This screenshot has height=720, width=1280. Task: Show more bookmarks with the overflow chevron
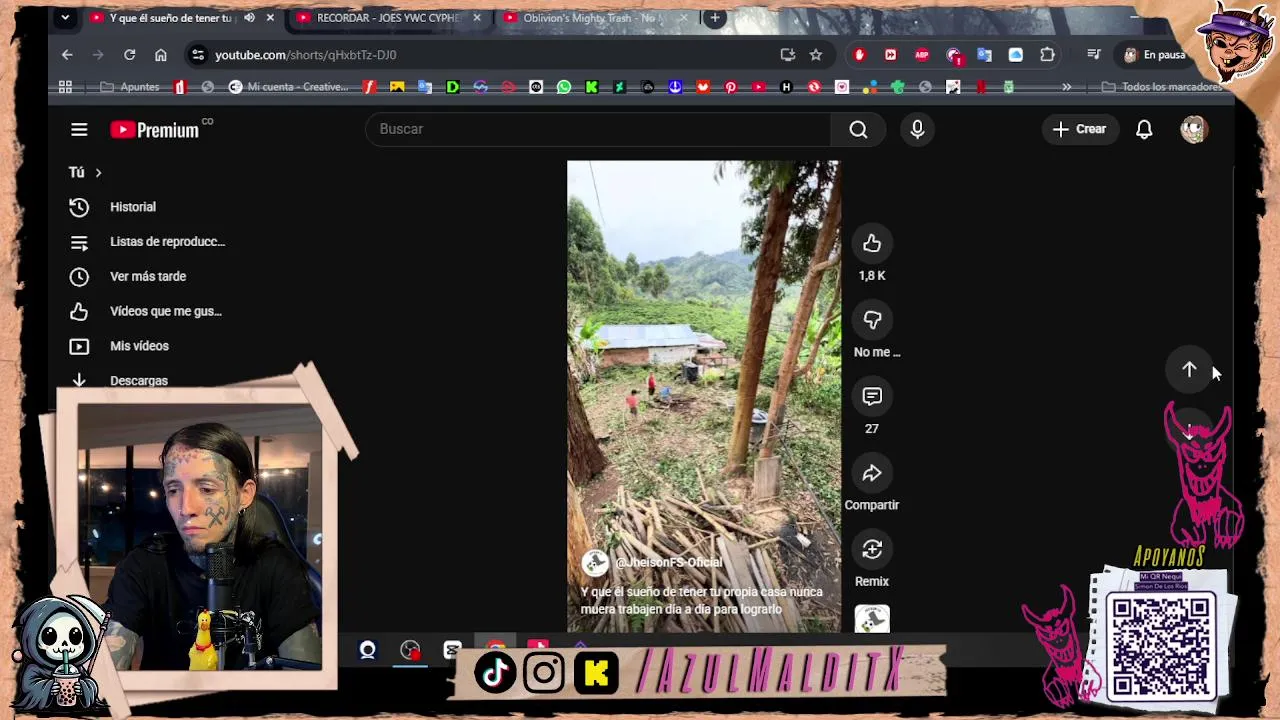pos(1066,87)
